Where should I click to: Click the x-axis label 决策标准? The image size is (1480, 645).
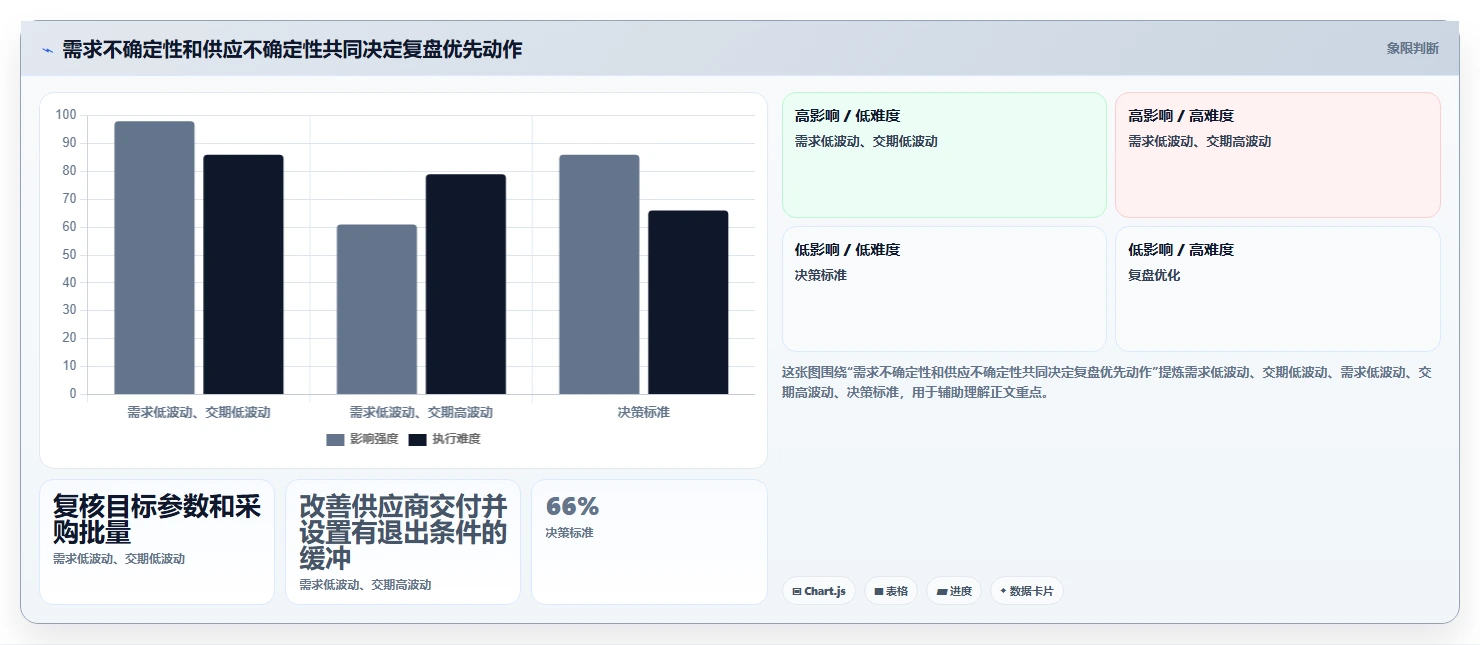(644, 412)
